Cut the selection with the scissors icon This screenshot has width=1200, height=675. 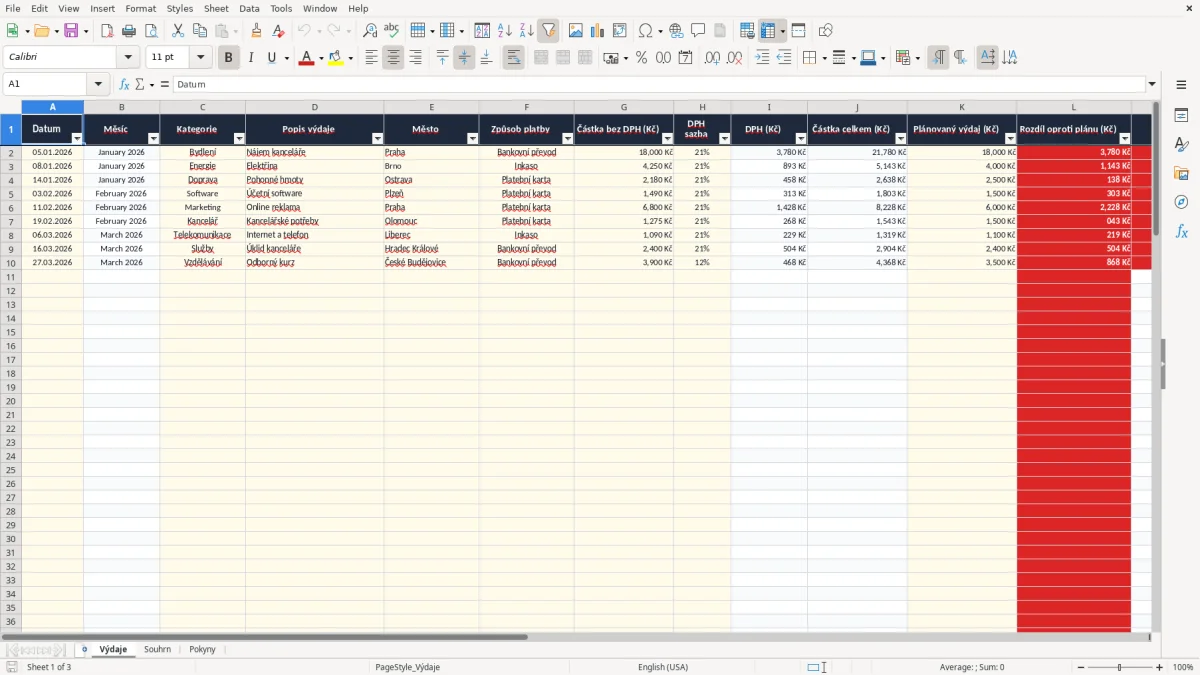pos(178,31)
